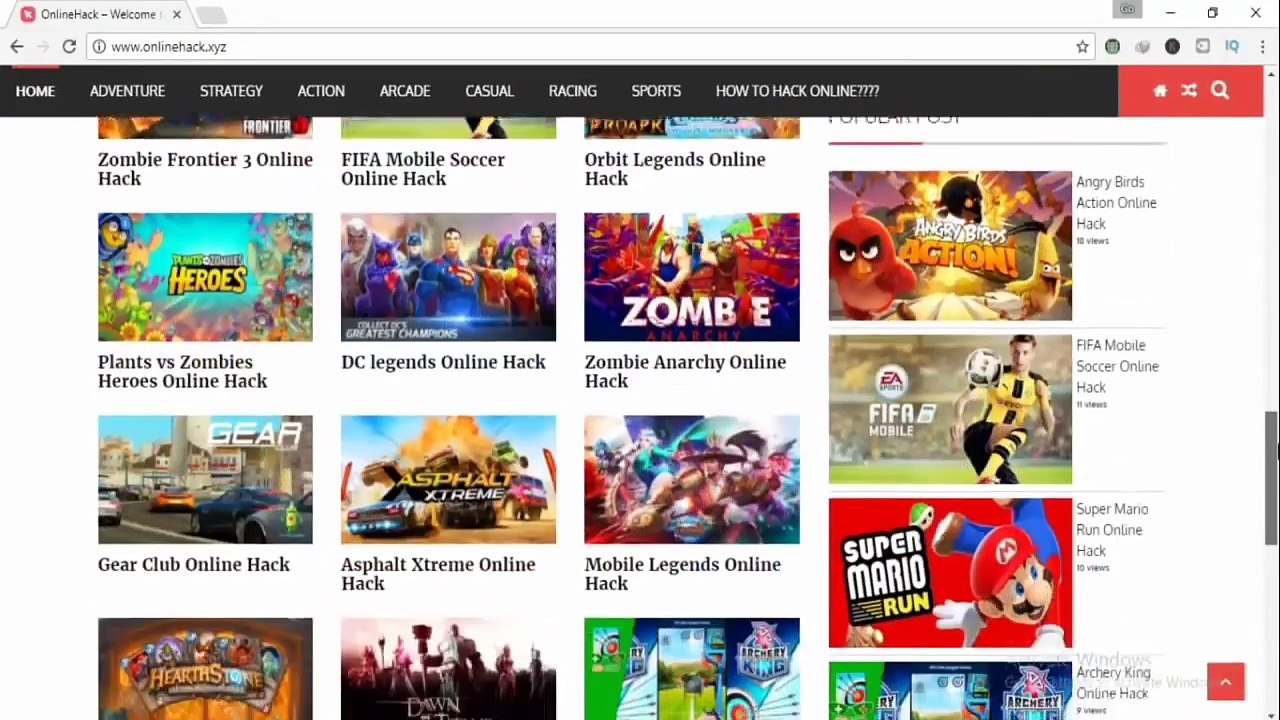Click the Gear Club thumbnail image
The image size is (1280, 720).
tap(205, 480)
